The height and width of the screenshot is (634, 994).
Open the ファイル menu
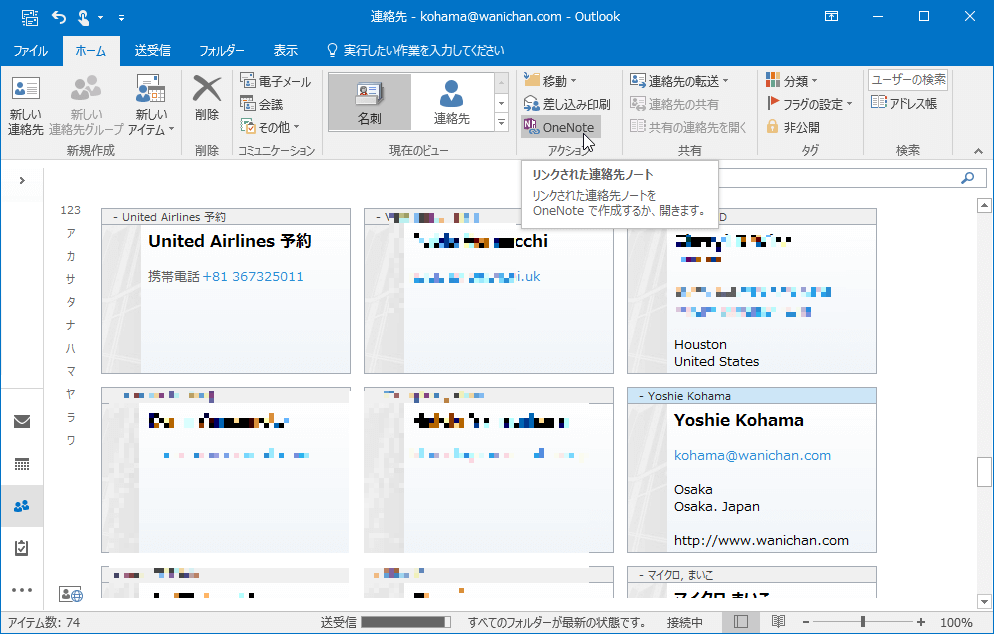pos(30,48)
